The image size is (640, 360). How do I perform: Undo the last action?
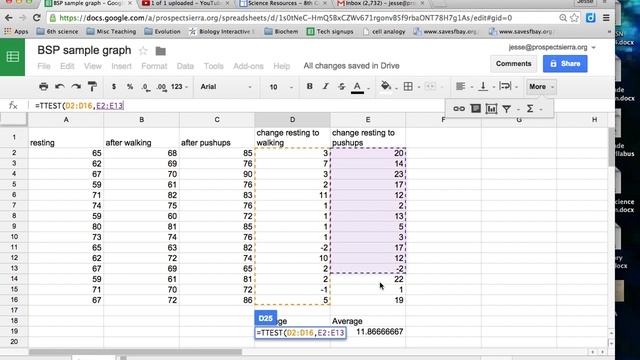point(60,87)
